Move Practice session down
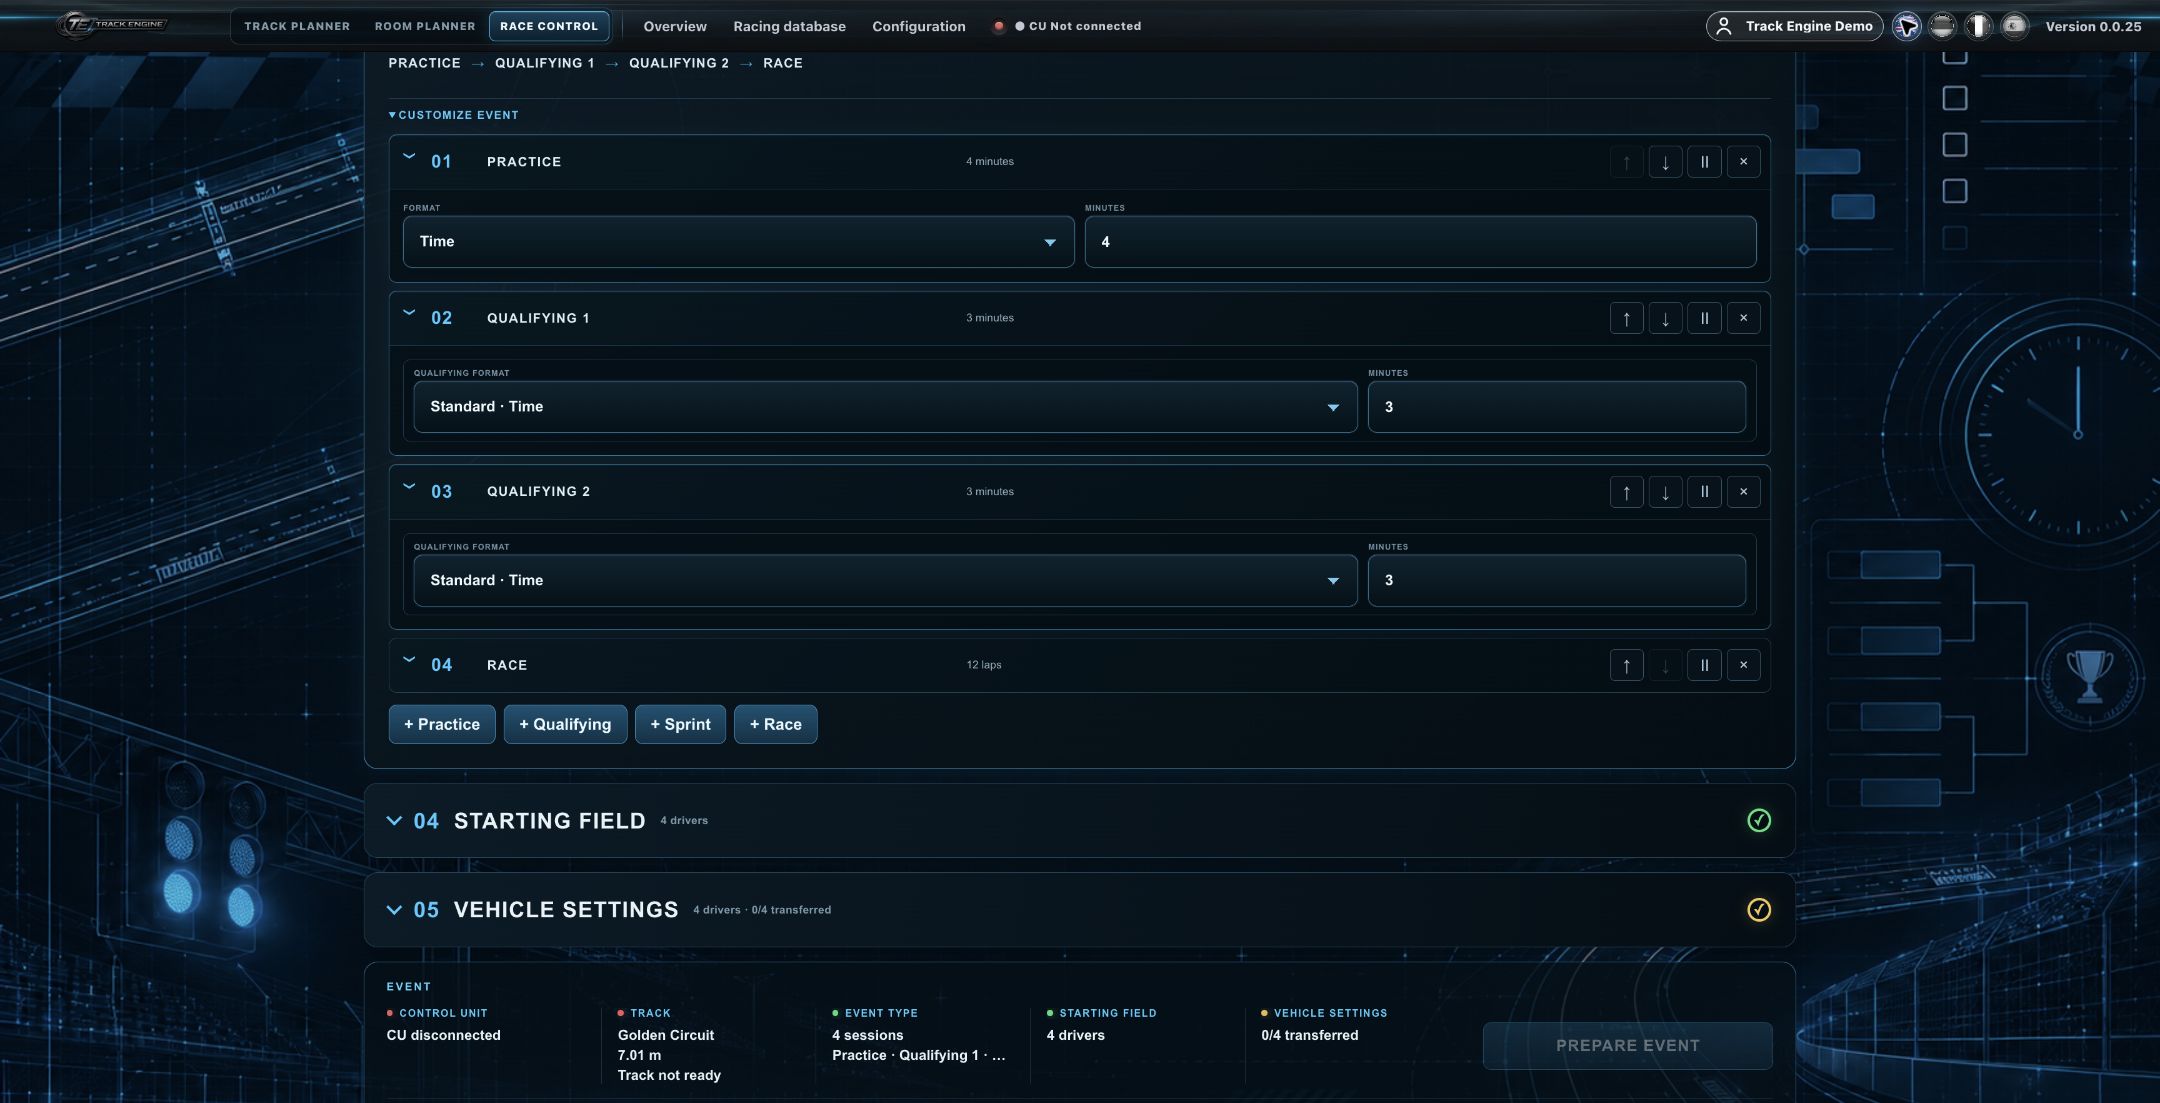Viewport: 2160px width, 1103px height. [1665, 162]
